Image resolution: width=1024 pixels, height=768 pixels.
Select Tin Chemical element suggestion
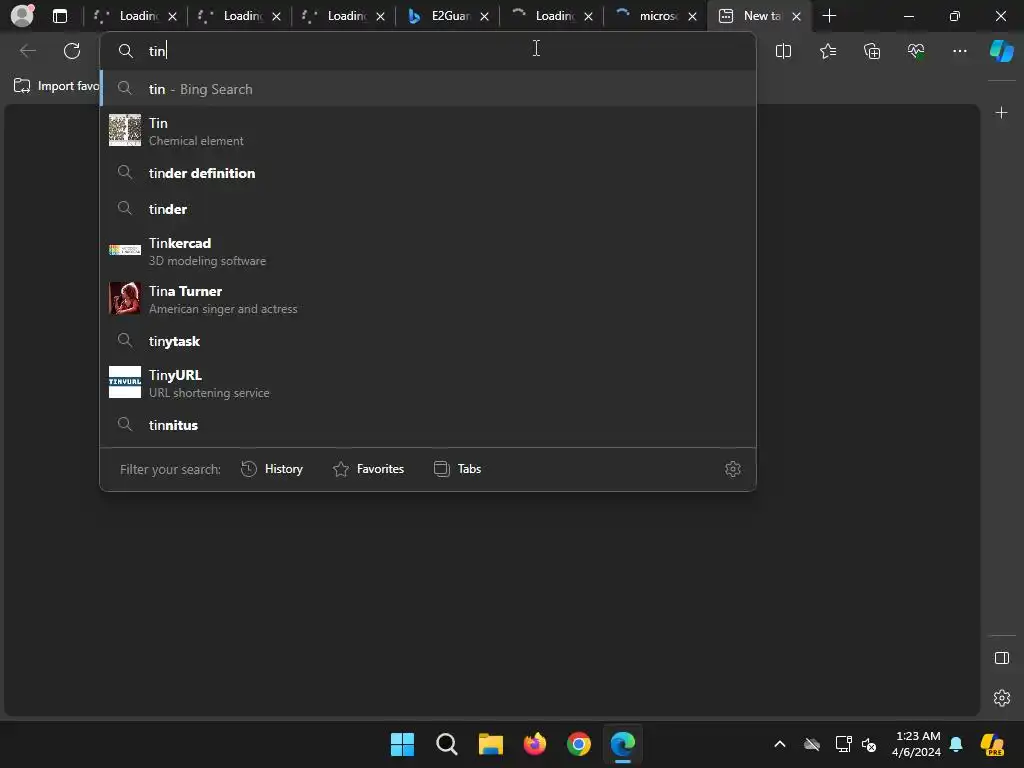(x=428, y=131)
